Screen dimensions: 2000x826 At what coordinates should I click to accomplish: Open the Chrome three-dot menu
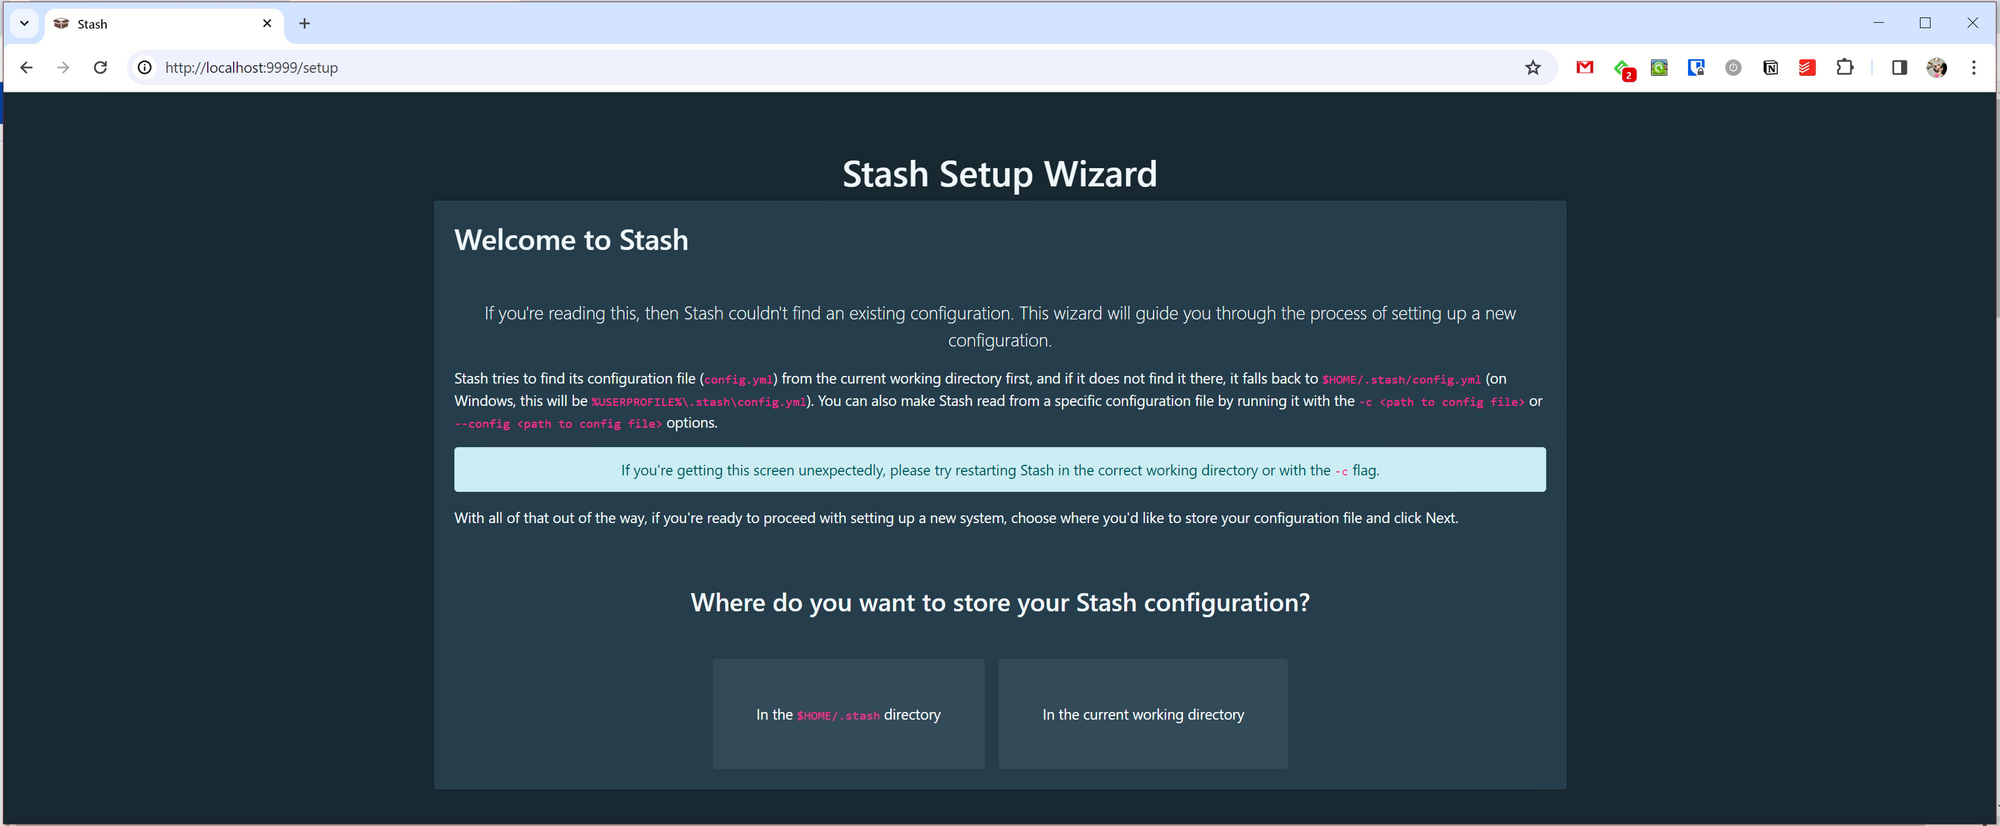click(x=1973, y=68)
